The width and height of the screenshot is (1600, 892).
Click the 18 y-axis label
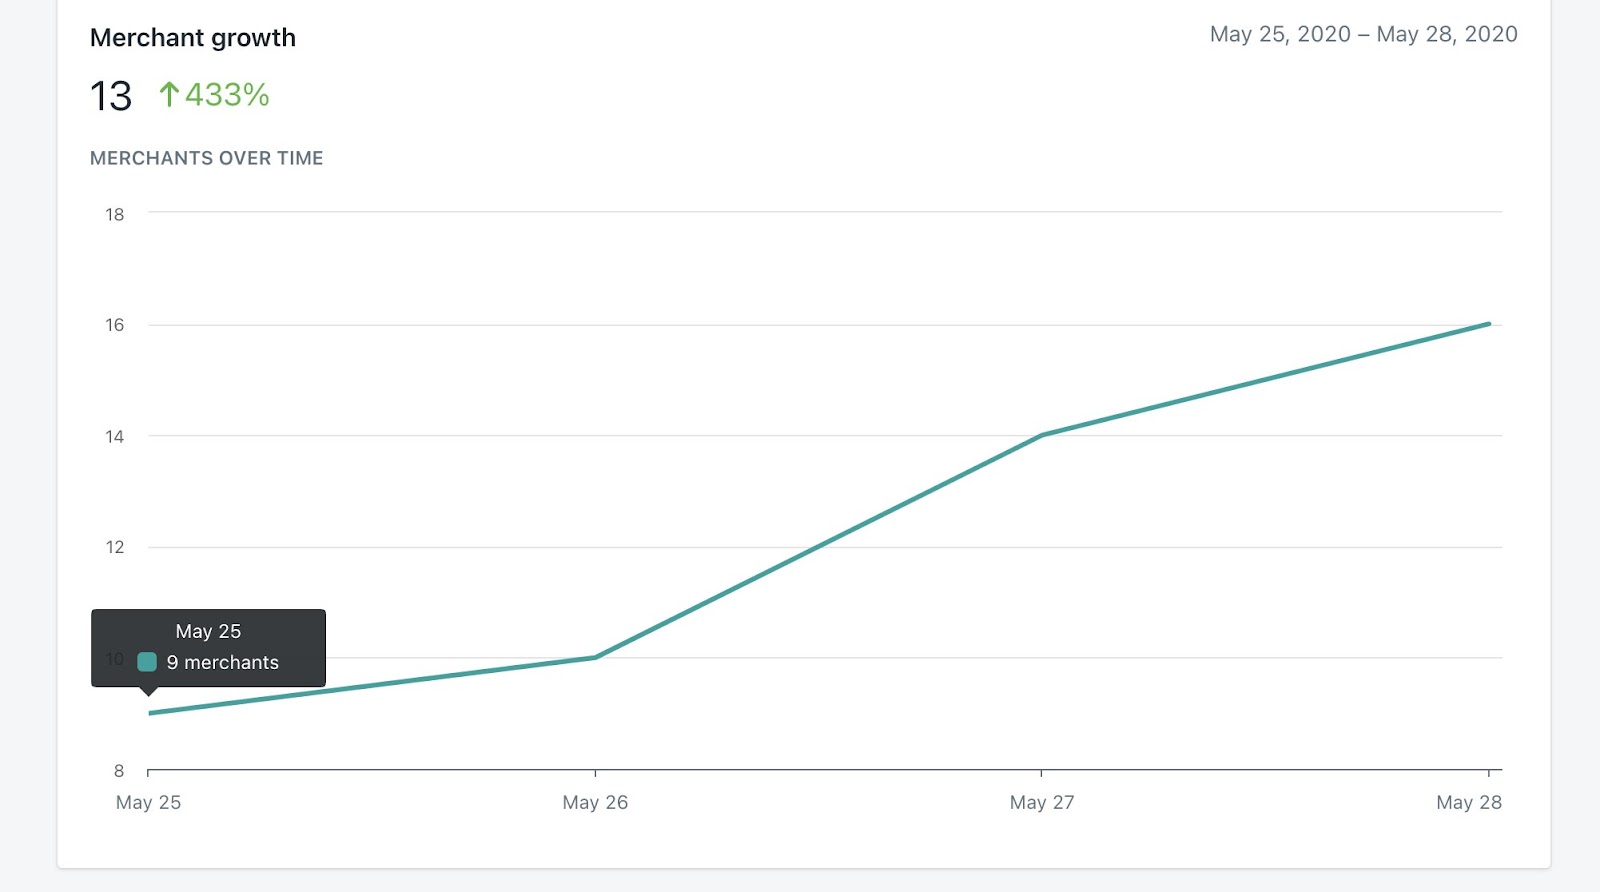point(115,214)
